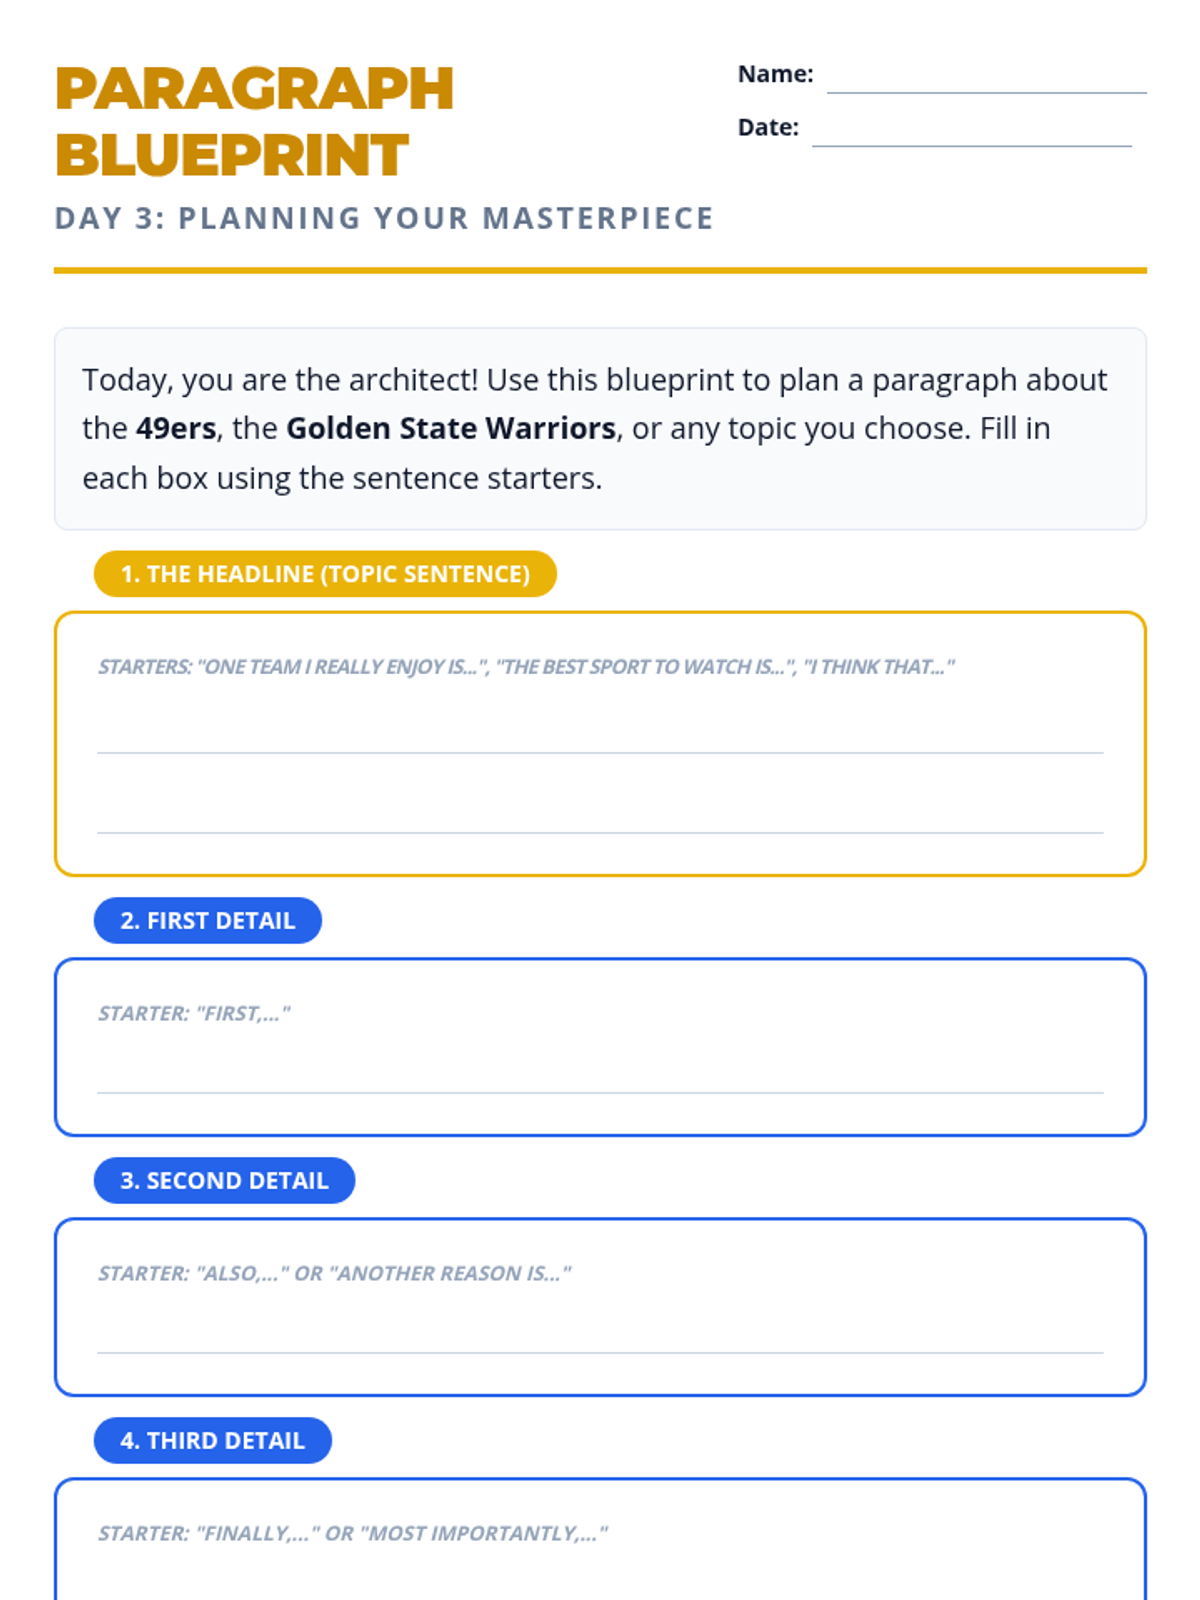Select the First Detail label
The height and width of the screenshot is (1600, 1200).
click(208, 921)
